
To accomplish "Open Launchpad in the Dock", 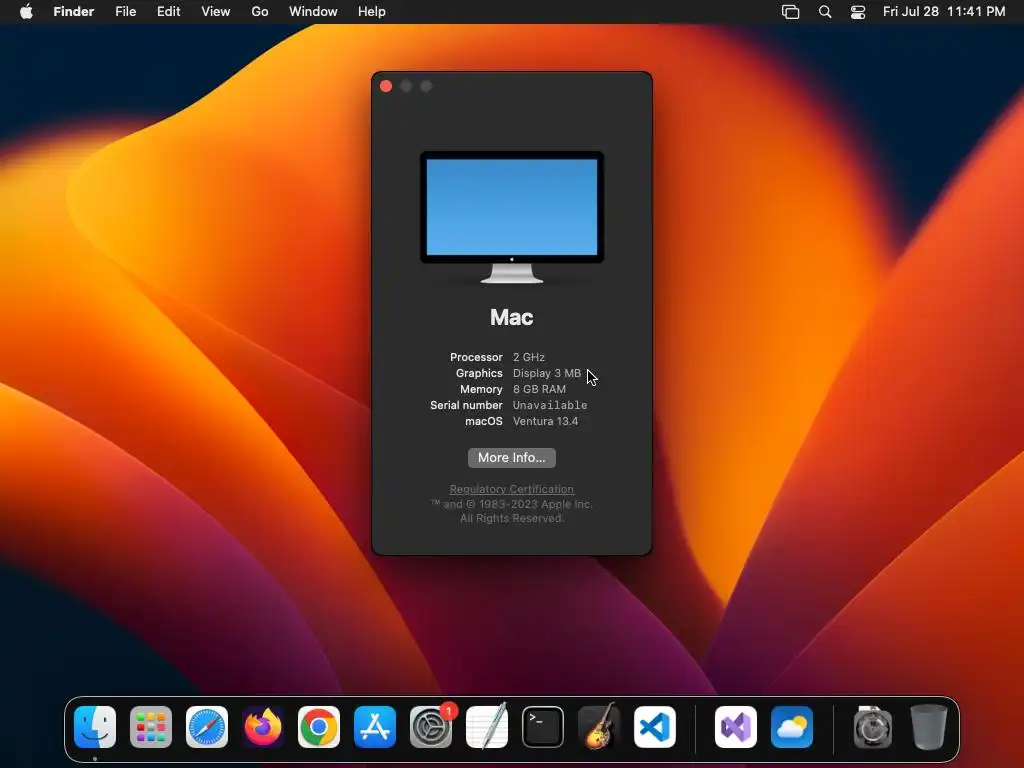I will point(151,727).
